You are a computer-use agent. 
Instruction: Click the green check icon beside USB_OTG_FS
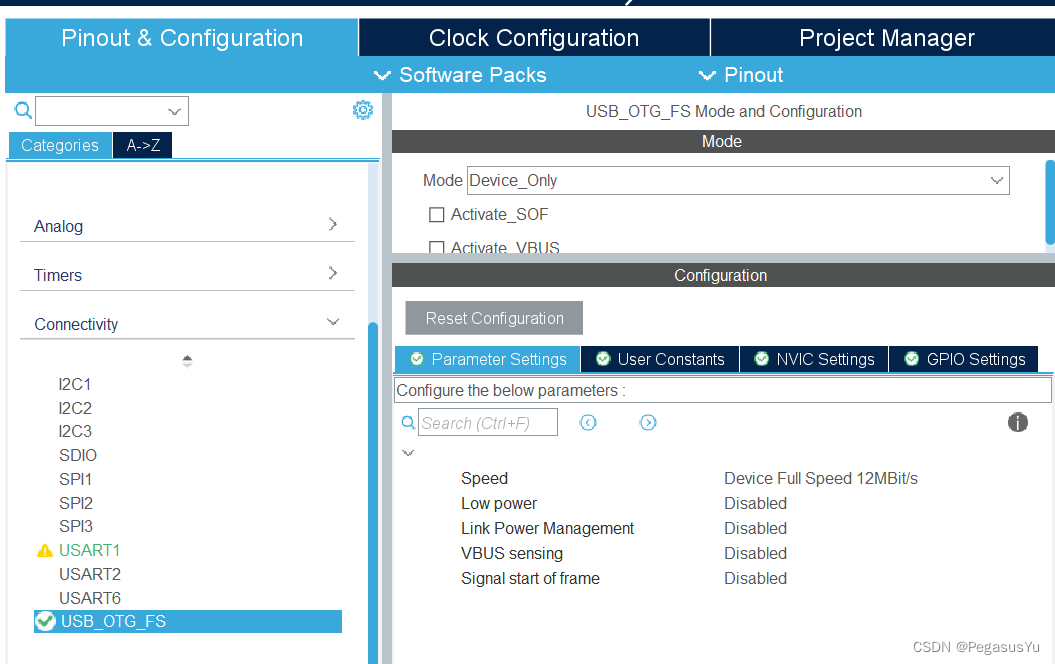coord(45,621)
